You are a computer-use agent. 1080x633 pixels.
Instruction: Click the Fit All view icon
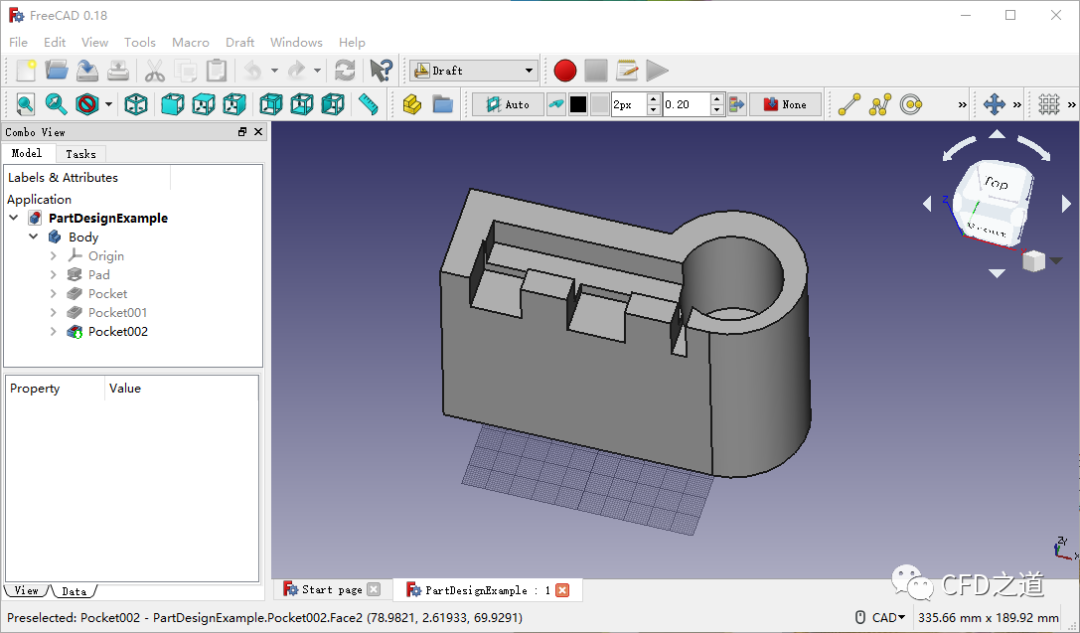25,104
